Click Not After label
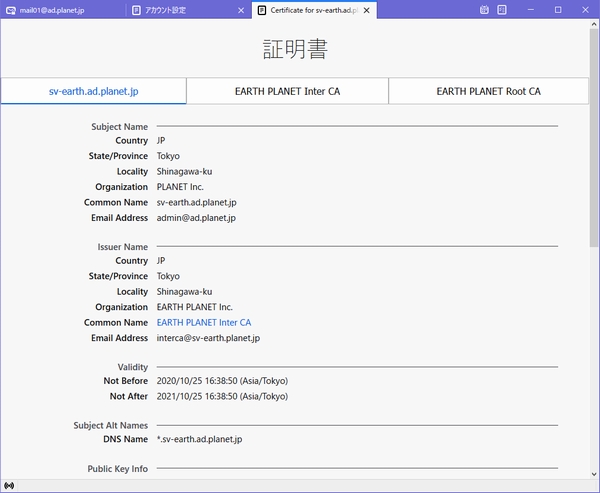Screen dimensions: 600x493 point(129,396)
